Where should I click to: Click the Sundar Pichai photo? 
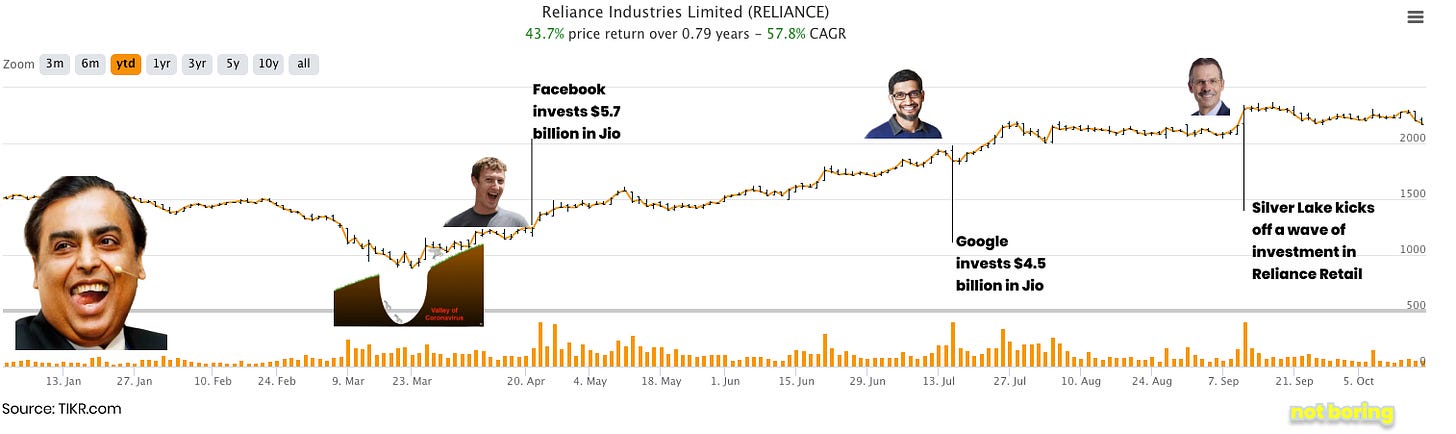point(903,102)
